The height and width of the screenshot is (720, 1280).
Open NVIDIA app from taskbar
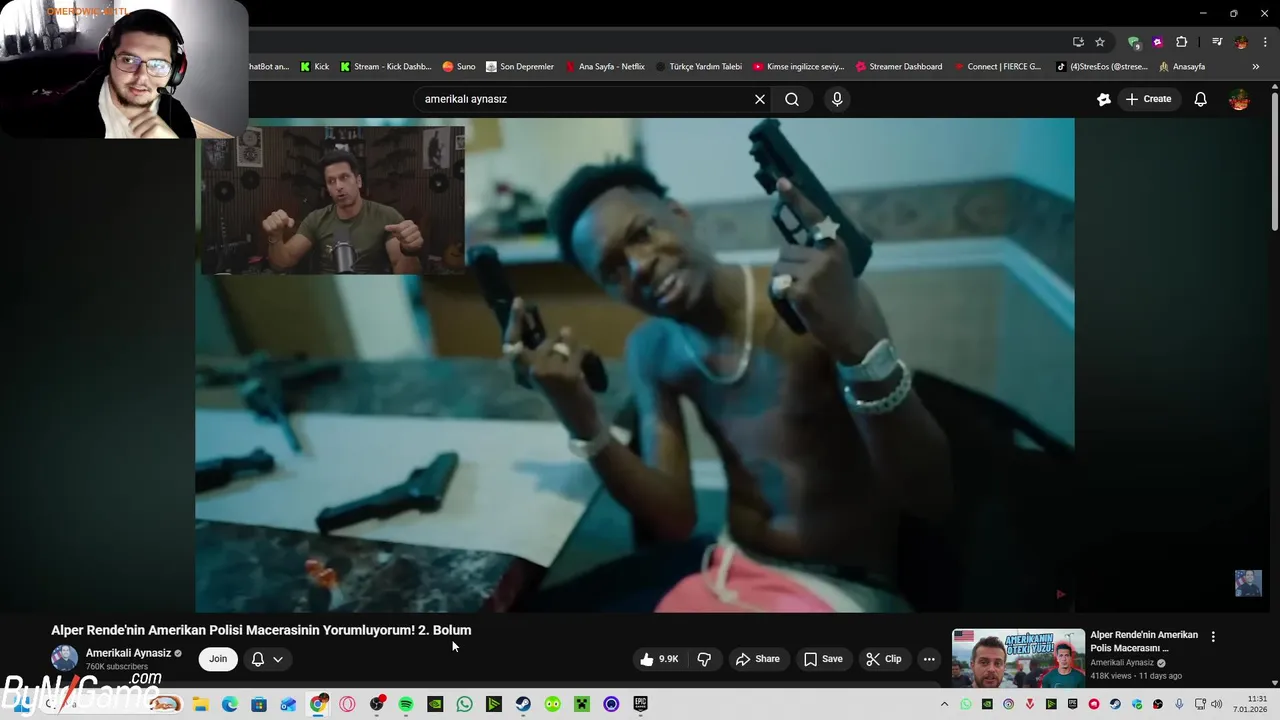tap(435, 704)
